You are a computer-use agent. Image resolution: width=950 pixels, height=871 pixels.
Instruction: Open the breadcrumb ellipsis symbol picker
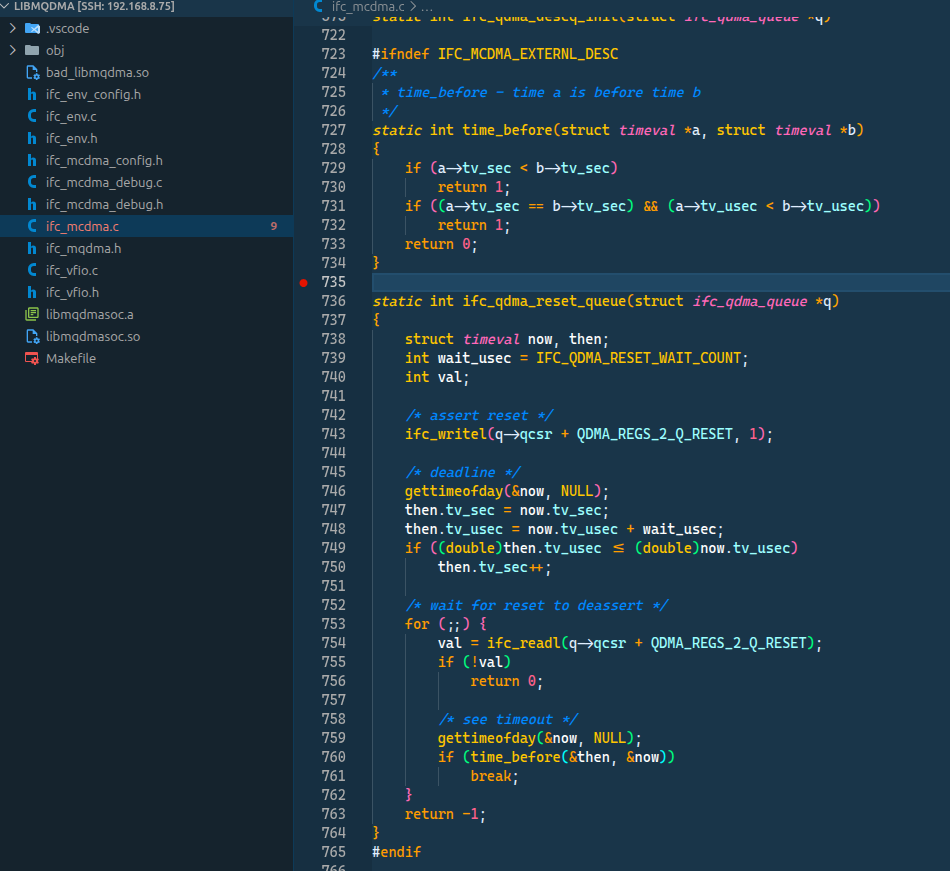(425, 7)
